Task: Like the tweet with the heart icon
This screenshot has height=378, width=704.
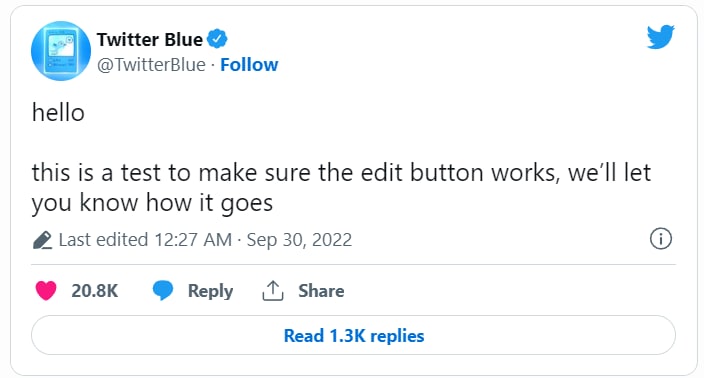Action: tap(46, 290)
